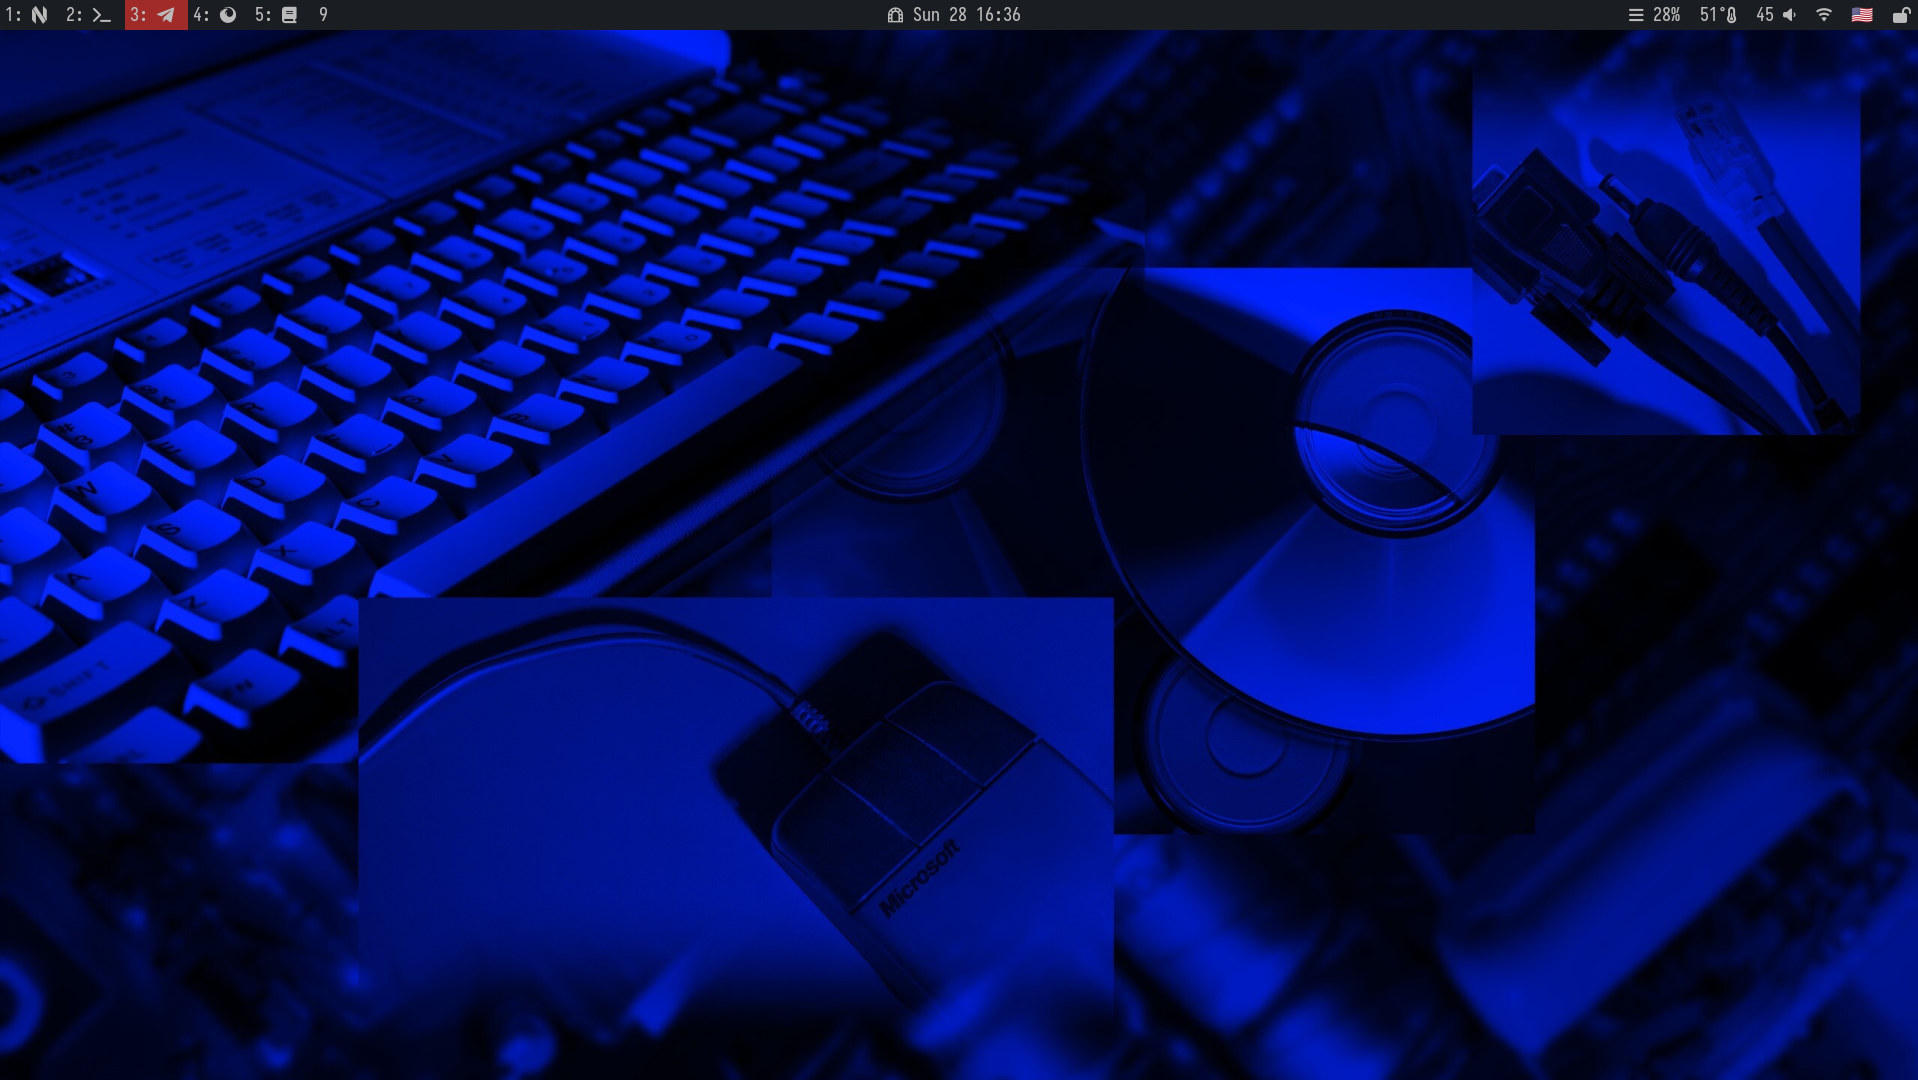Select the active Telegram workspace 3
The image size is (1918, 1080).
click(155, 15)
